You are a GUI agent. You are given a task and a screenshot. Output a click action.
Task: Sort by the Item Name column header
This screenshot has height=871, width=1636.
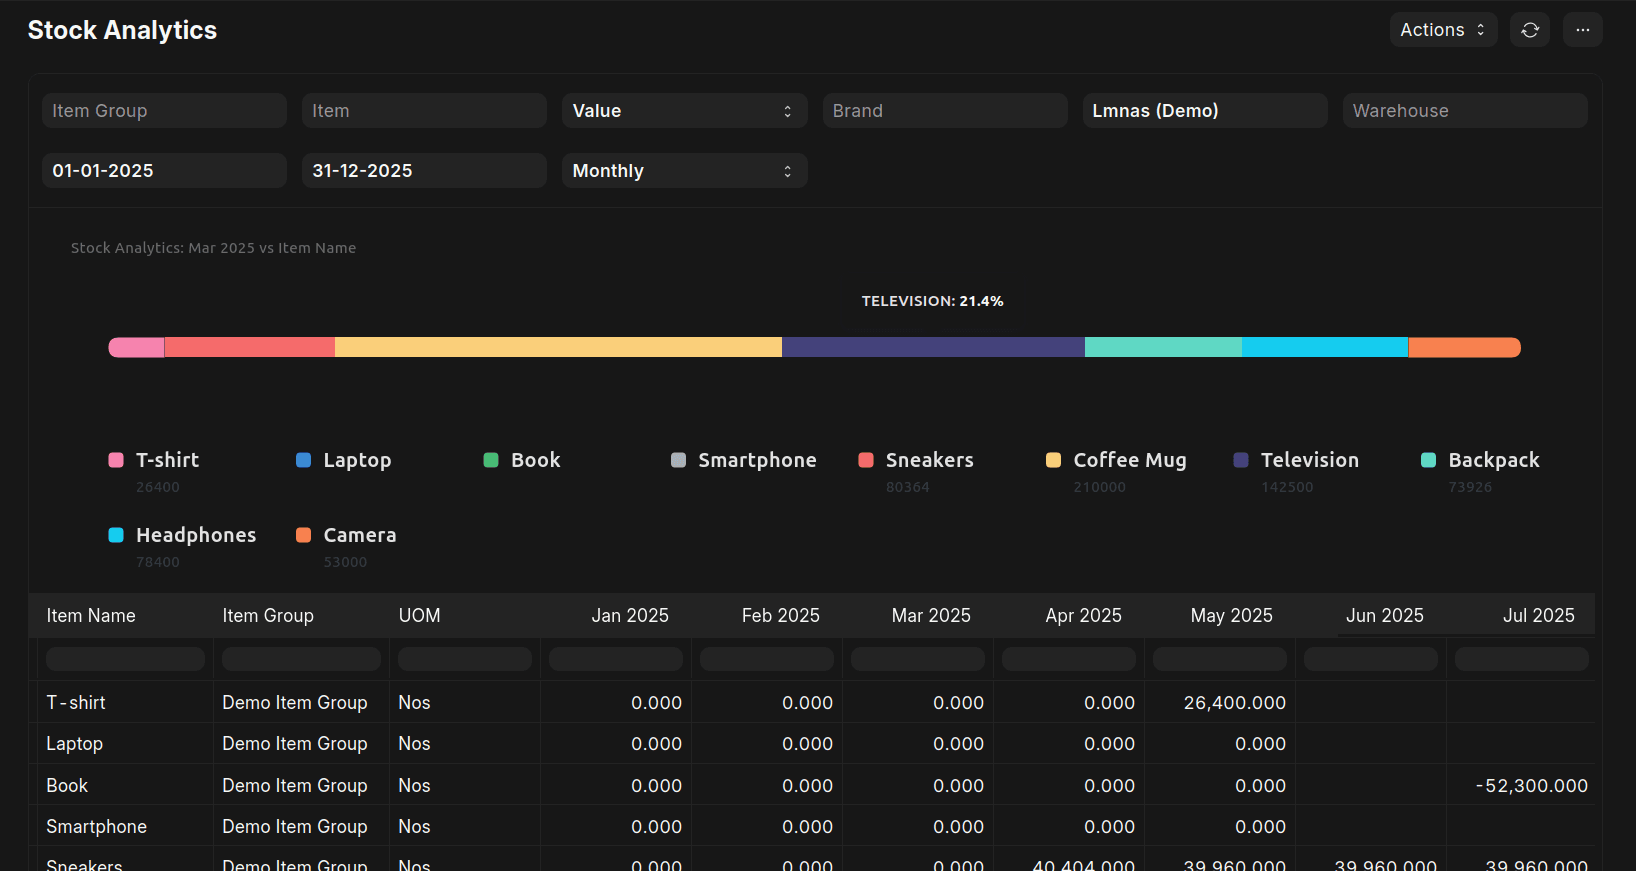click(x=91, y=616)
